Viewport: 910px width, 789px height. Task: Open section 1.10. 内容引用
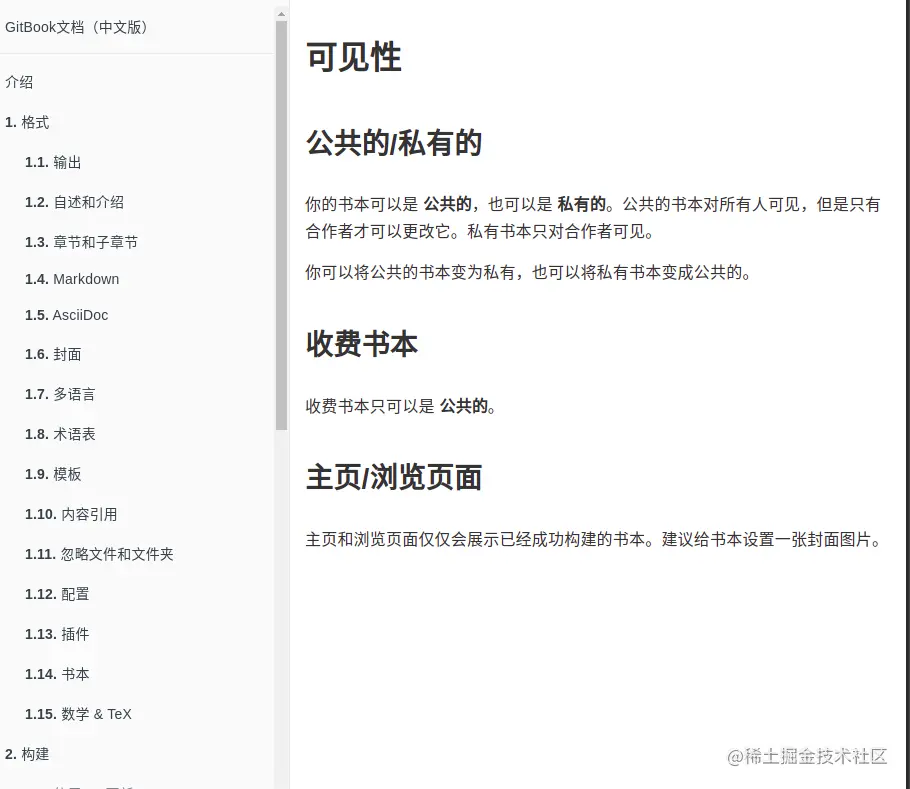tap(70, 514)
